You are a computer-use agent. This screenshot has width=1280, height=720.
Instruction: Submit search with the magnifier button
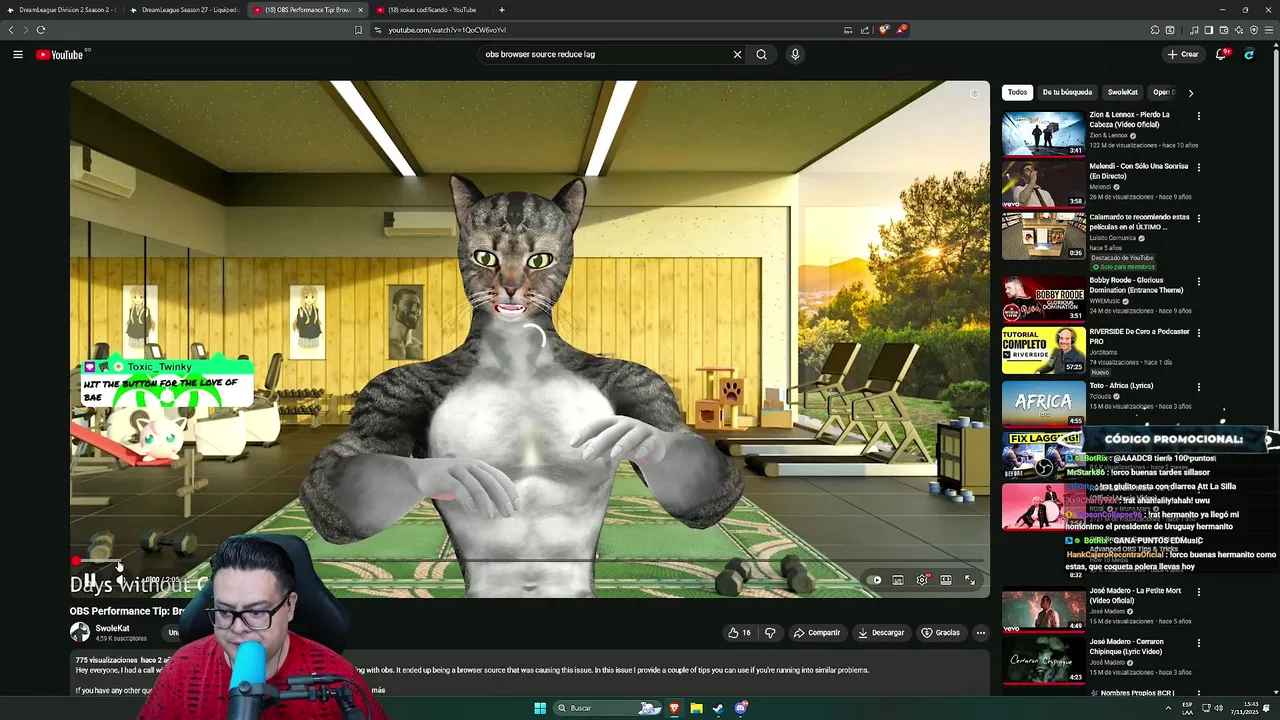coord(761,54)
